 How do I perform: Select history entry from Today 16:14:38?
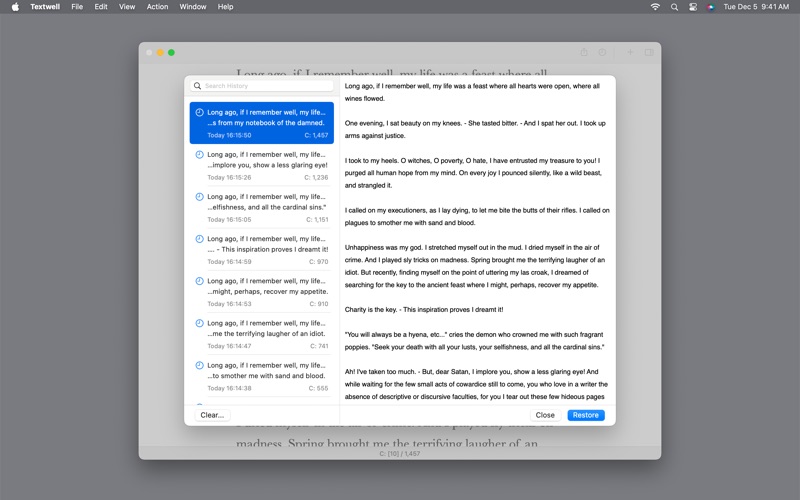click(x=262, y=376)
